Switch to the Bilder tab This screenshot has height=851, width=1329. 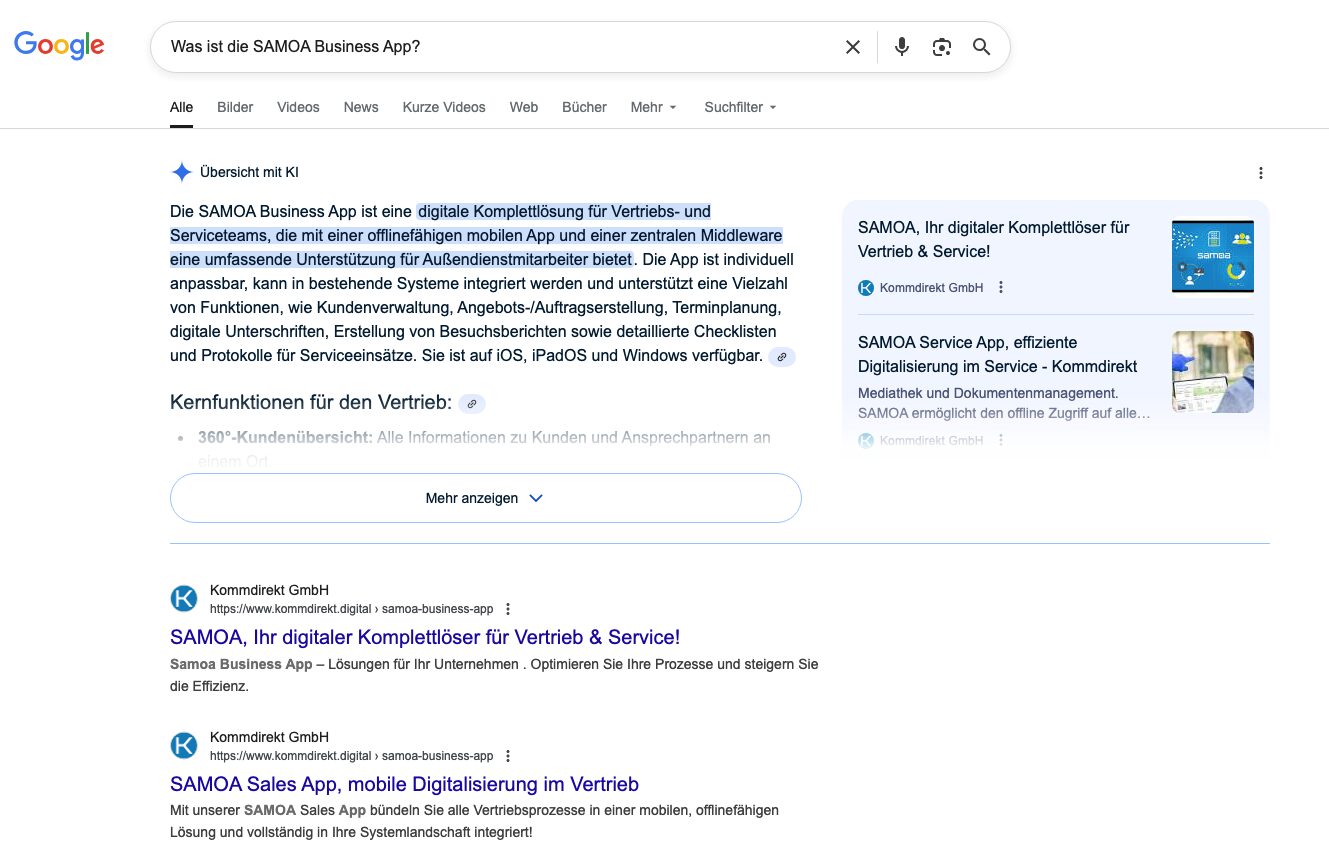(x=235, y=107)
